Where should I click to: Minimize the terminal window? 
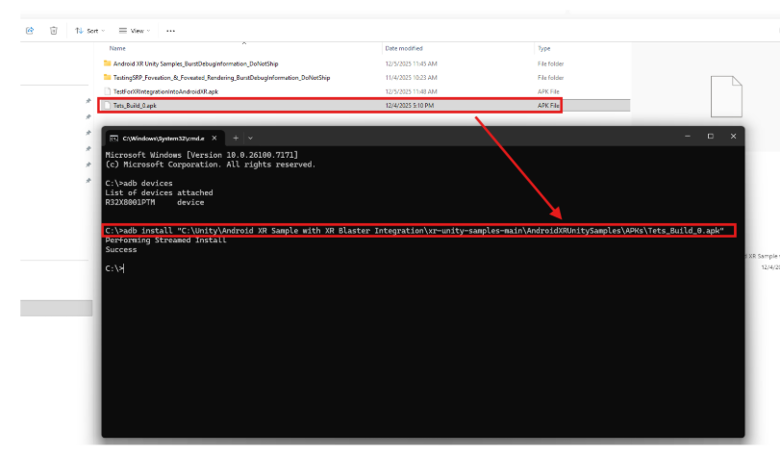click(687, 136)
